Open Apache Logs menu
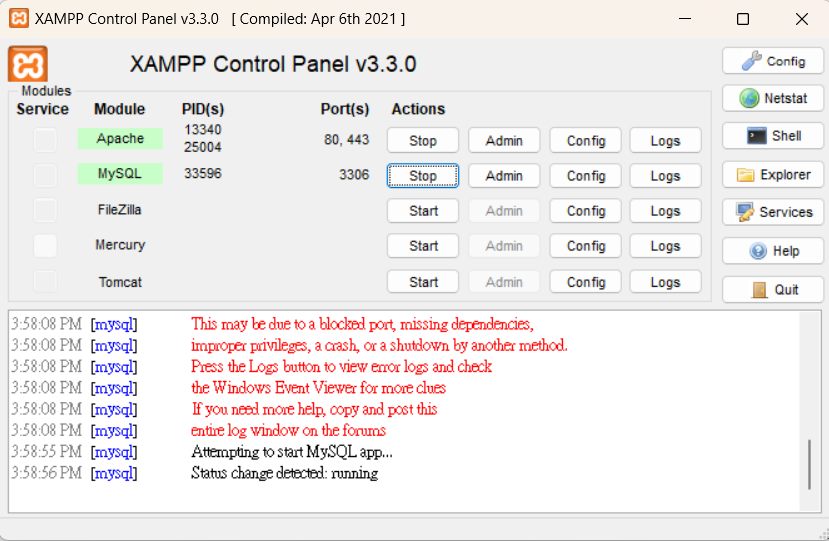 click(x=666, y=141)
